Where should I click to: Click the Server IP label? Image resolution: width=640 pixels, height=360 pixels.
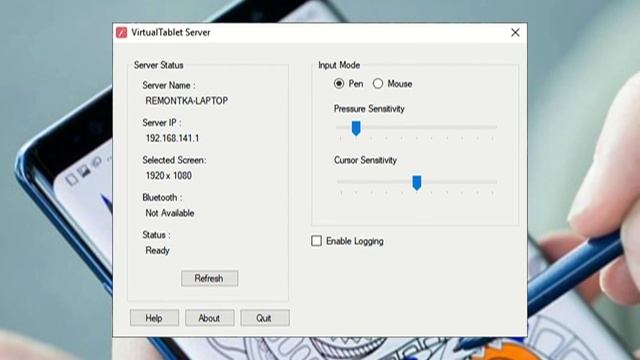click(x=162, y=123)
